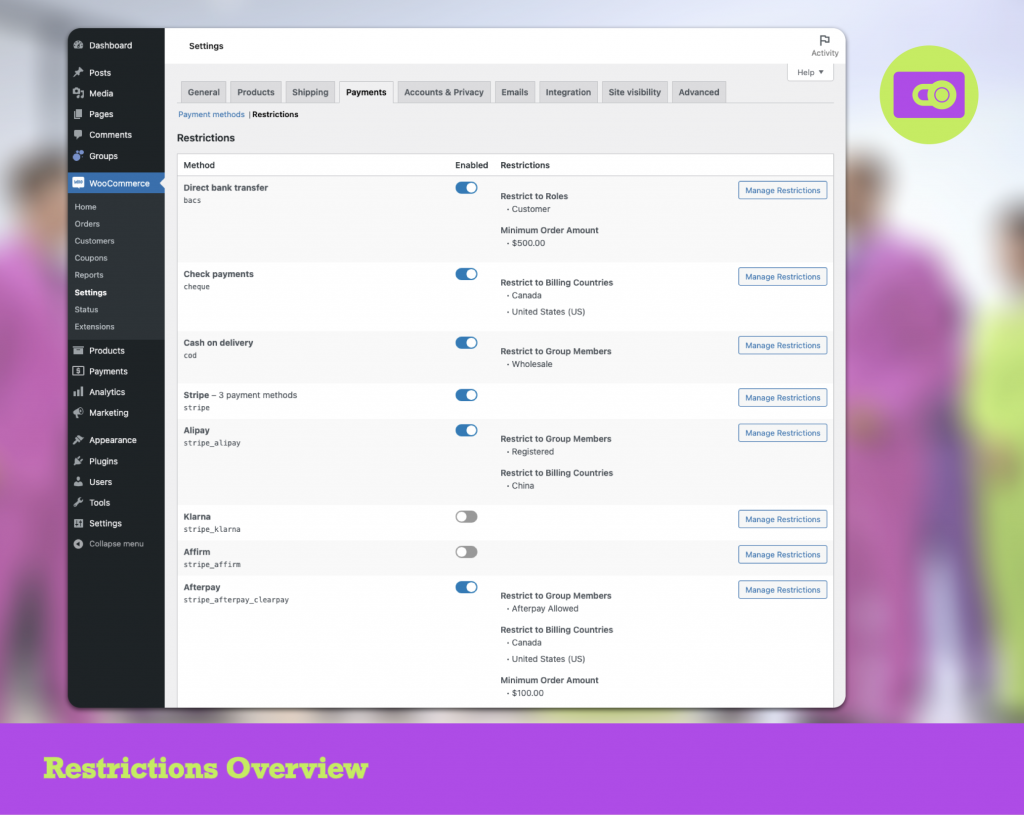Disable Cash on delivery toggle
1024x815 pixels.
[466, 343]
